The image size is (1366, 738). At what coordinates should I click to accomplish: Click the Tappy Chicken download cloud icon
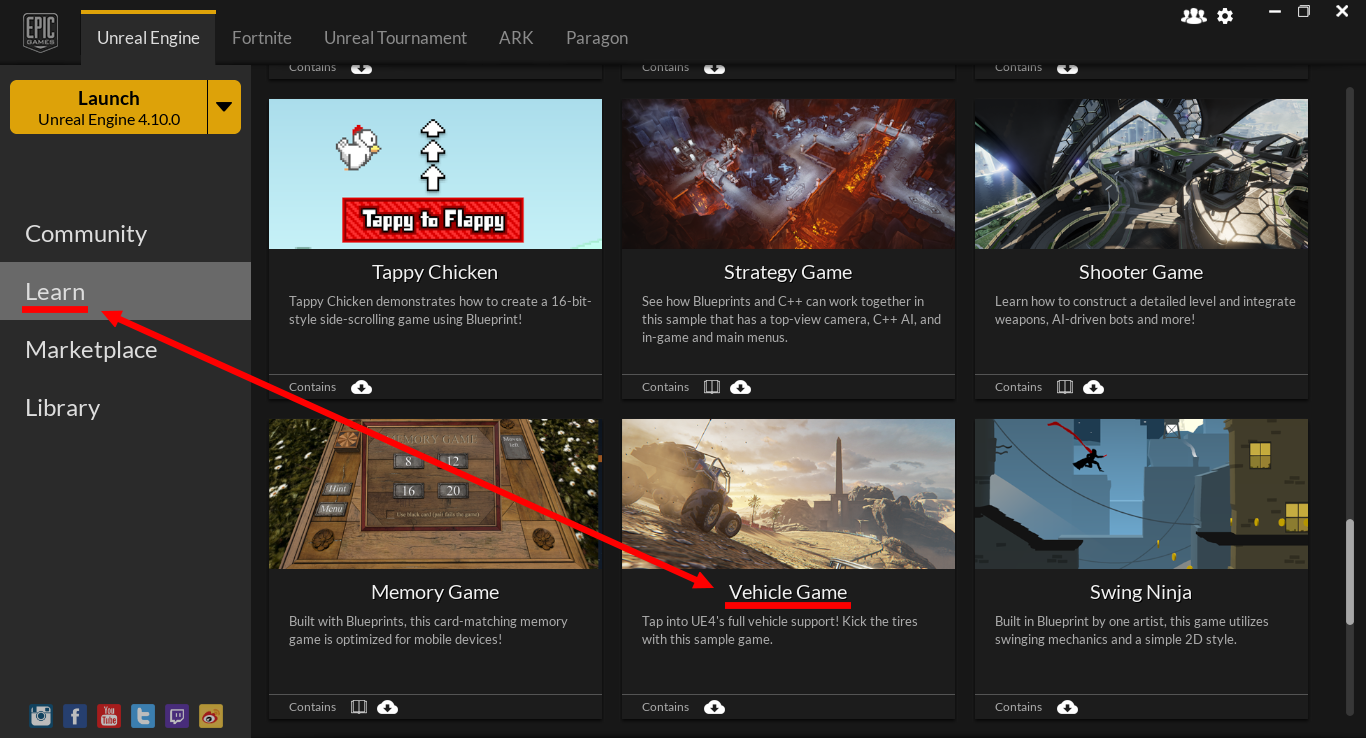361,387
